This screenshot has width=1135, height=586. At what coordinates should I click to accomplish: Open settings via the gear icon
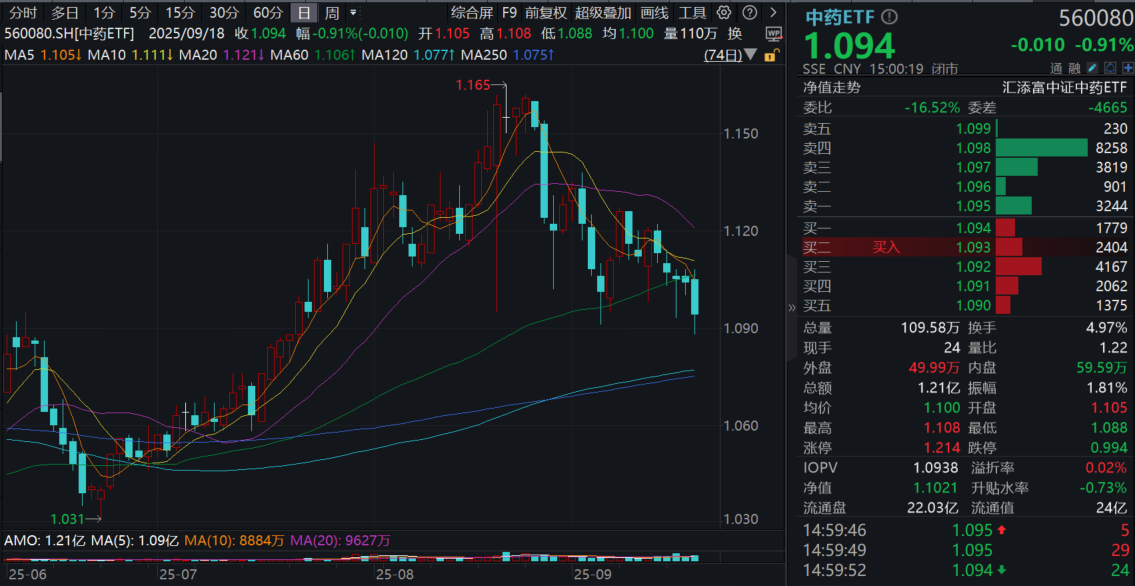click(x=724, y=13)
